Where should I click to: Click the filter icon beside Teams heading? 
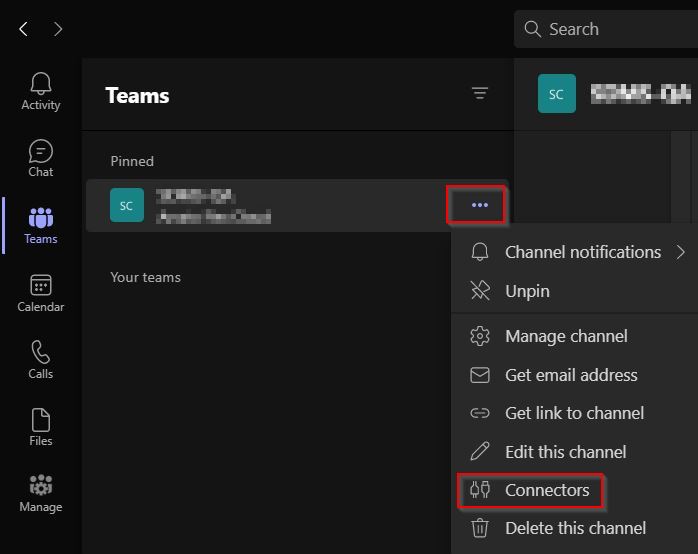click(x=480, y=93)
